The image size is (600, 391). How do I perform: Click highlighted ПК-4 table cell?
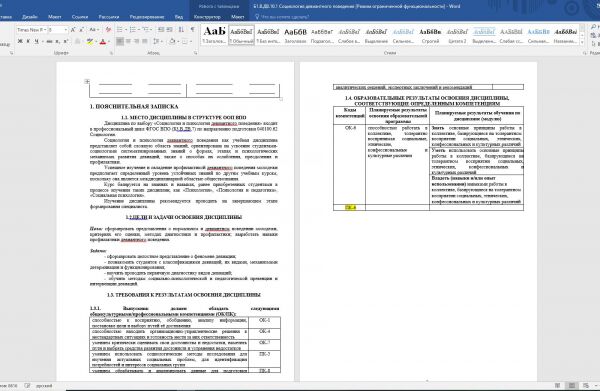pyautogui.click(x=350, y=208)
